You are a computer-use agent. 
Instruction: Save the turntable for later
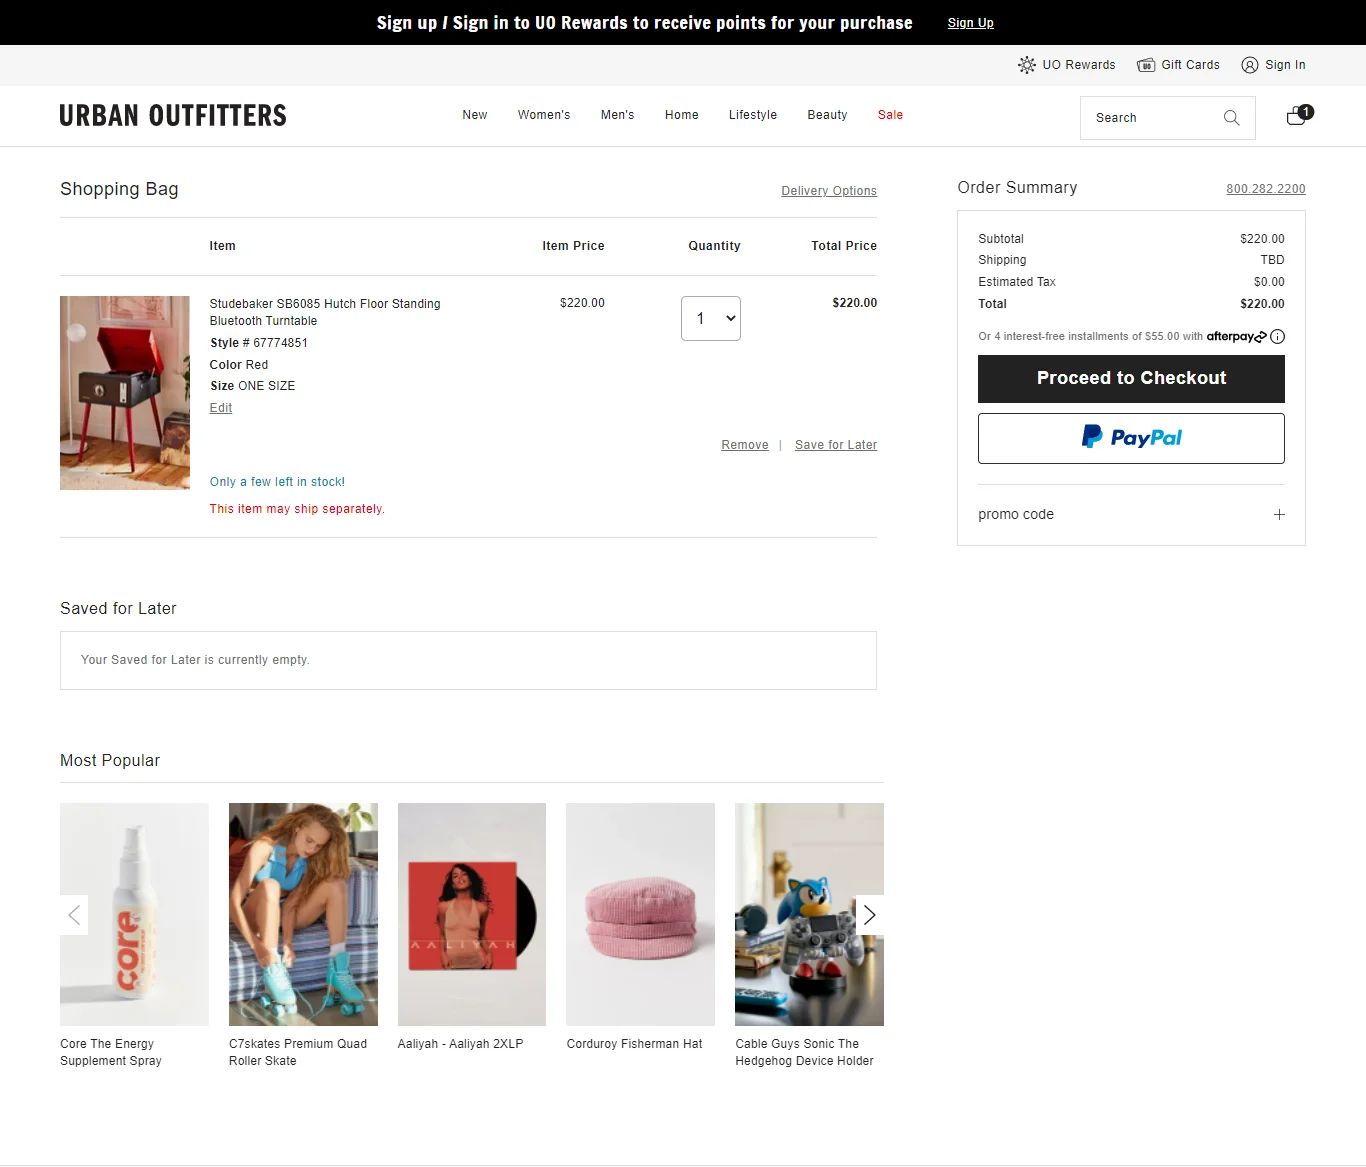coord(836,444)
